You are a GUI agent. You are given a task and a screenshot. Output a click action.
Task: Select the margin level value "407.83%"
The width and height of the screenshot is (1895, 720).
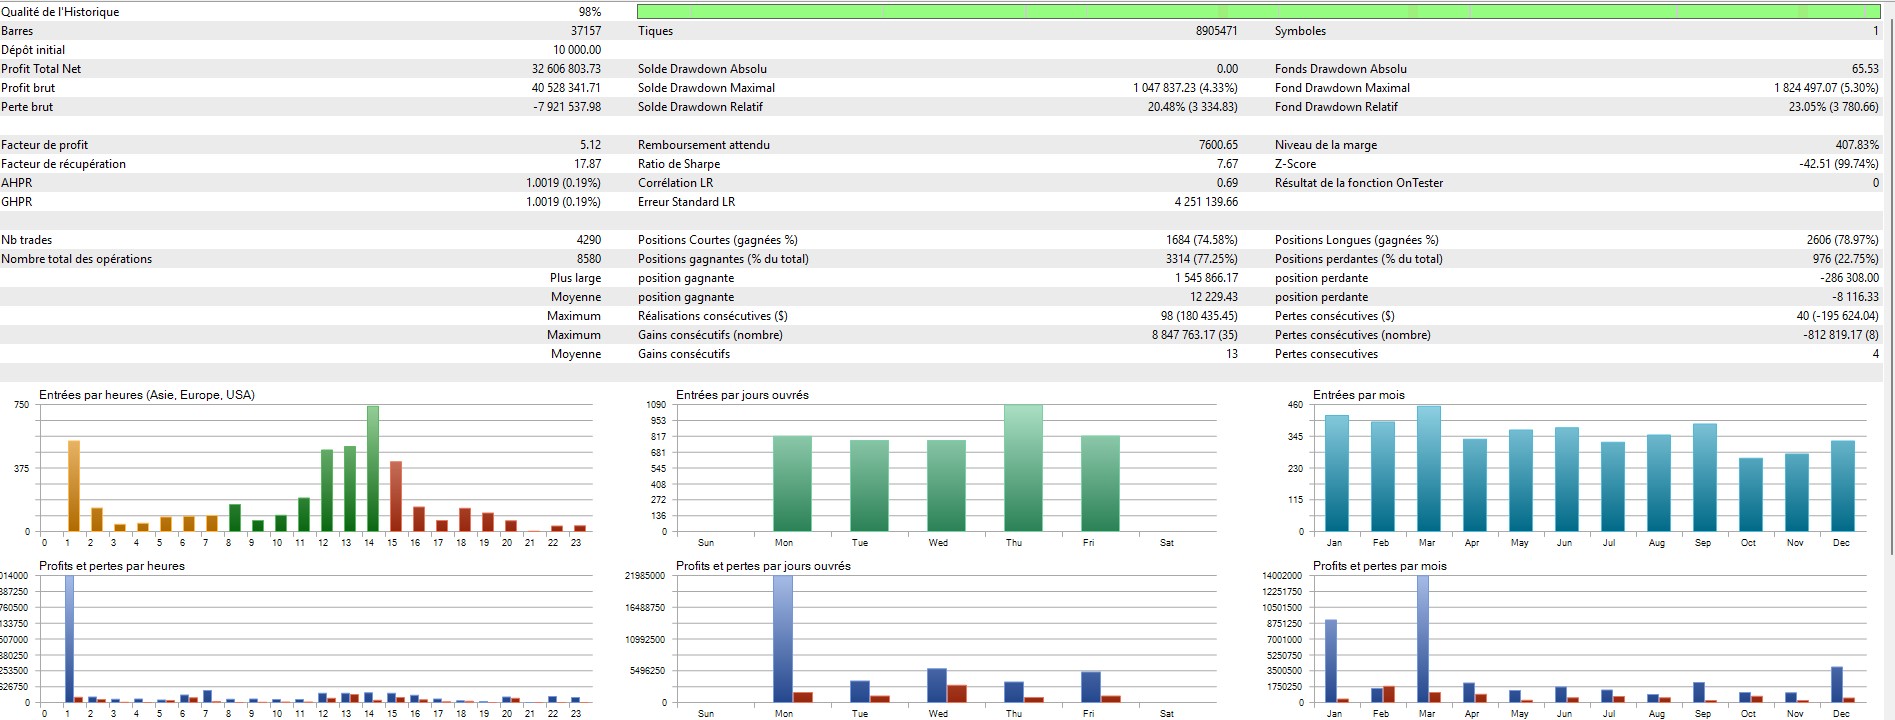(x=1857, y=145)
